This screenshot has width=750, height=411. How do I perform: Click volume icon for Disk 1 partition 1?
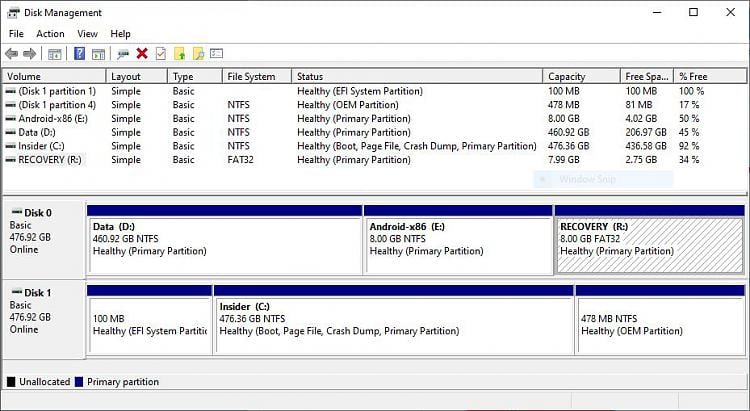(x=11, y=91)
